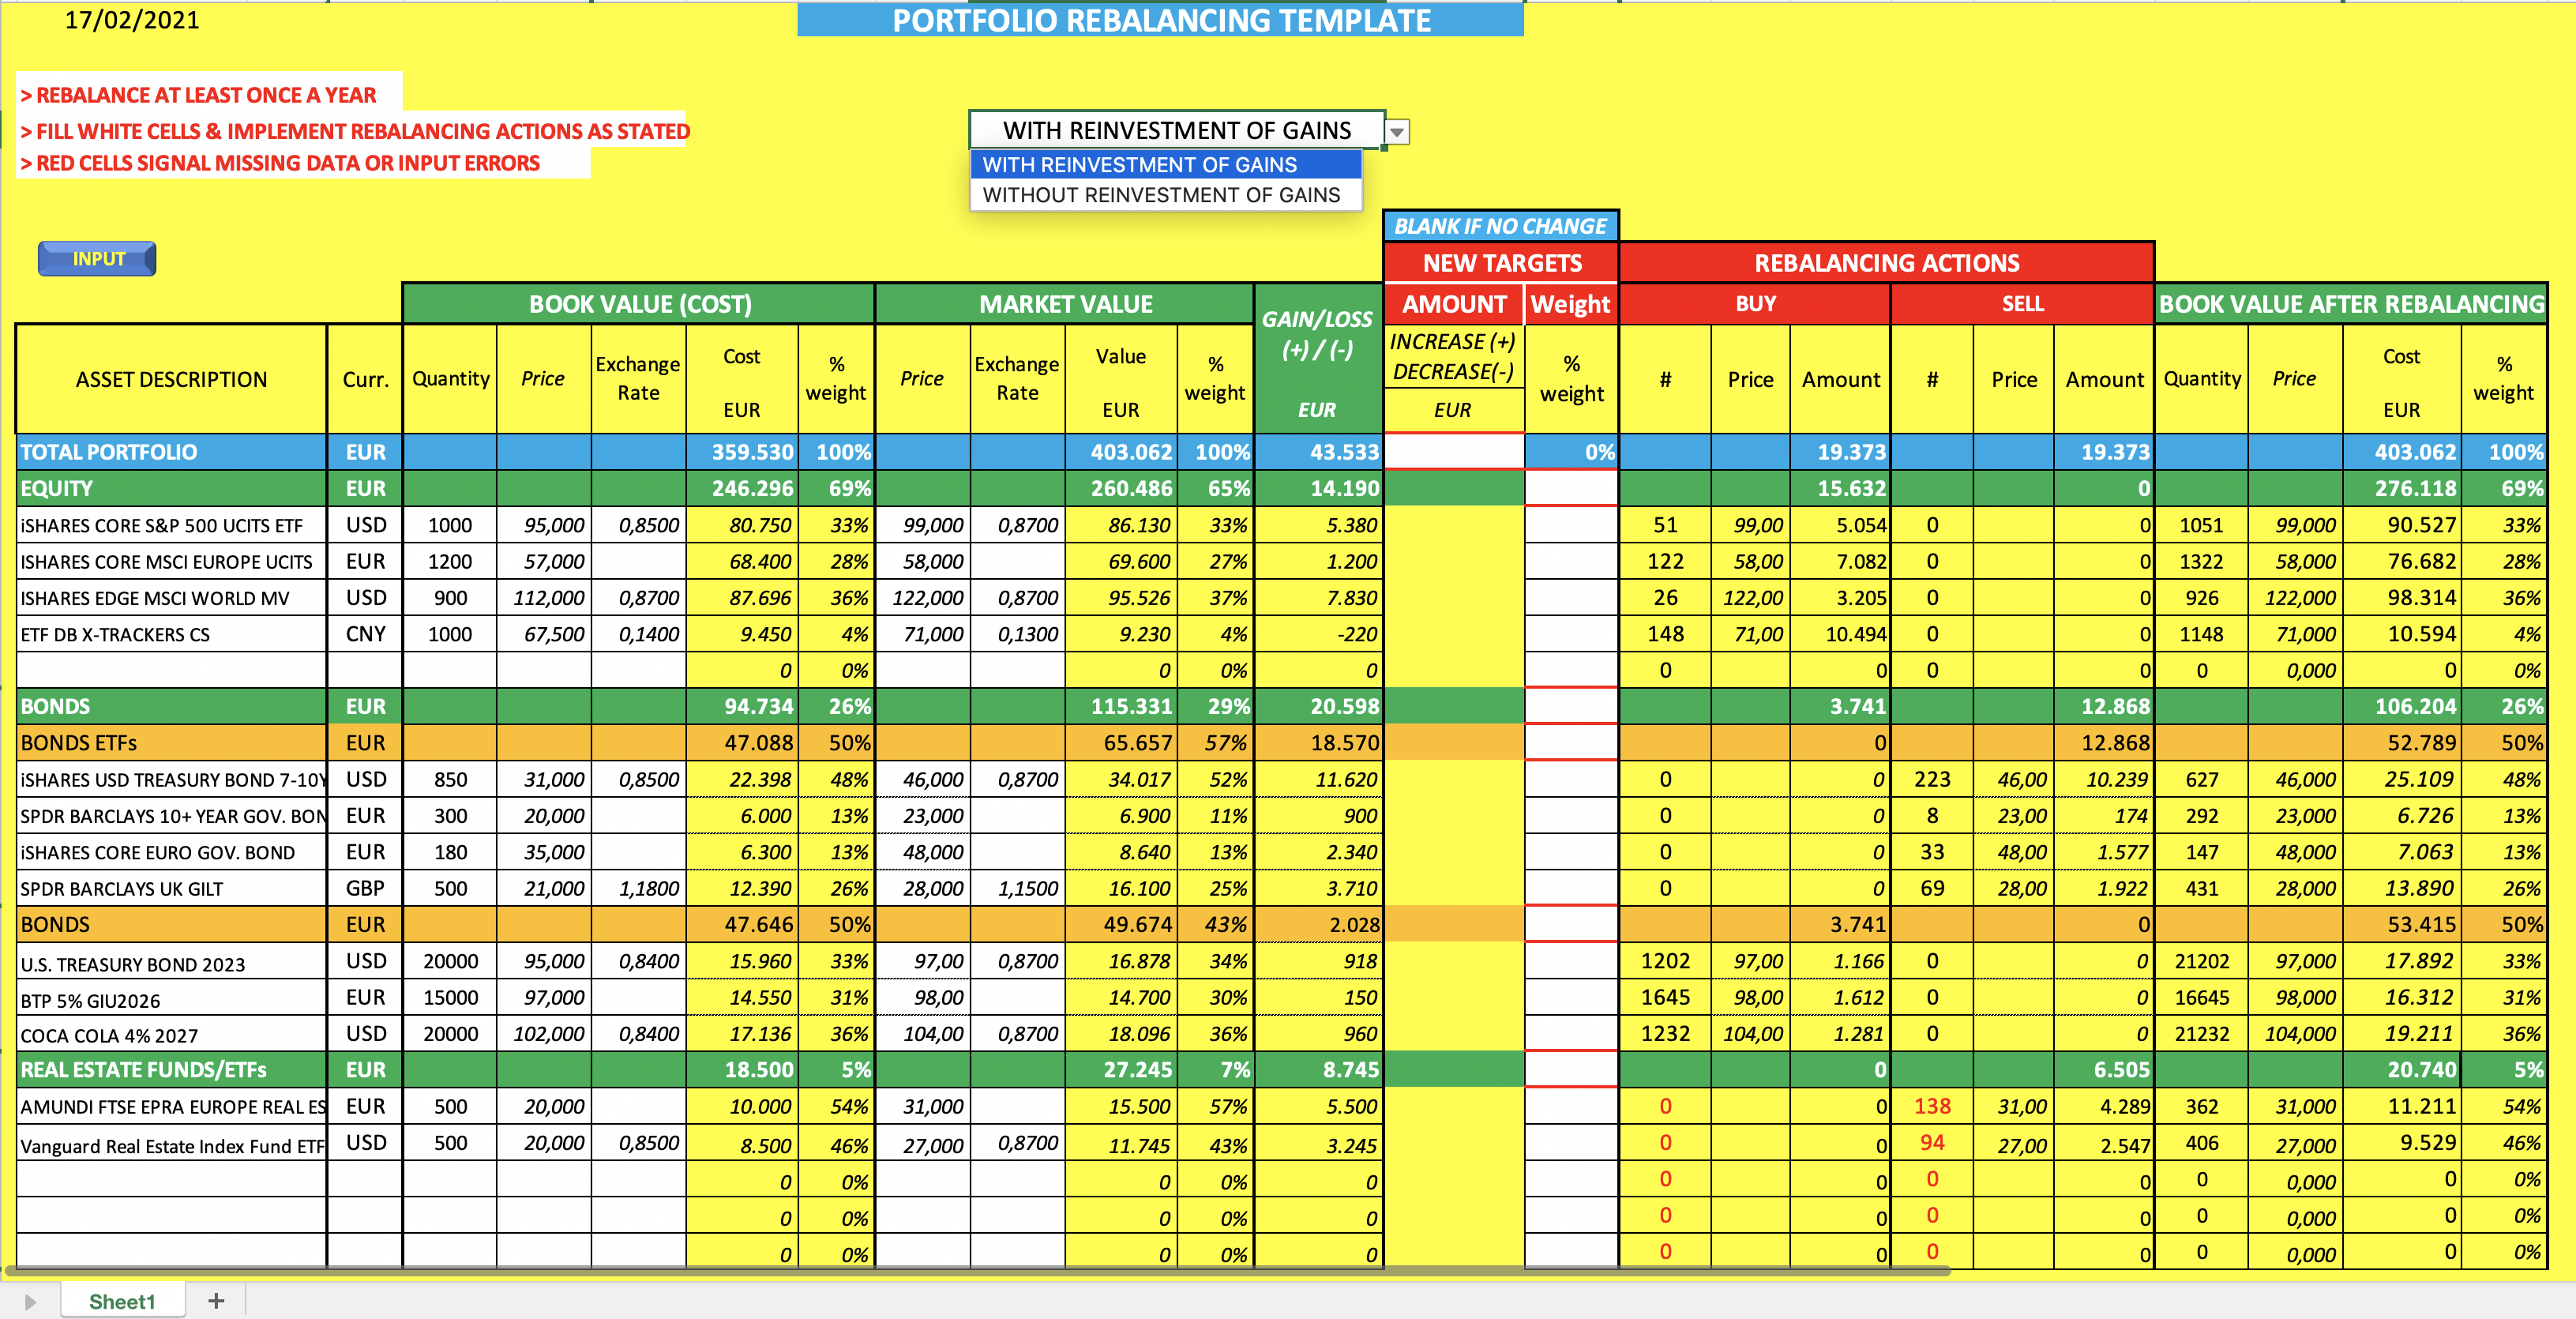
Task: Select iSHARES CORE S&P 500 UCITS ETF cell
Action: pos(171,526)
